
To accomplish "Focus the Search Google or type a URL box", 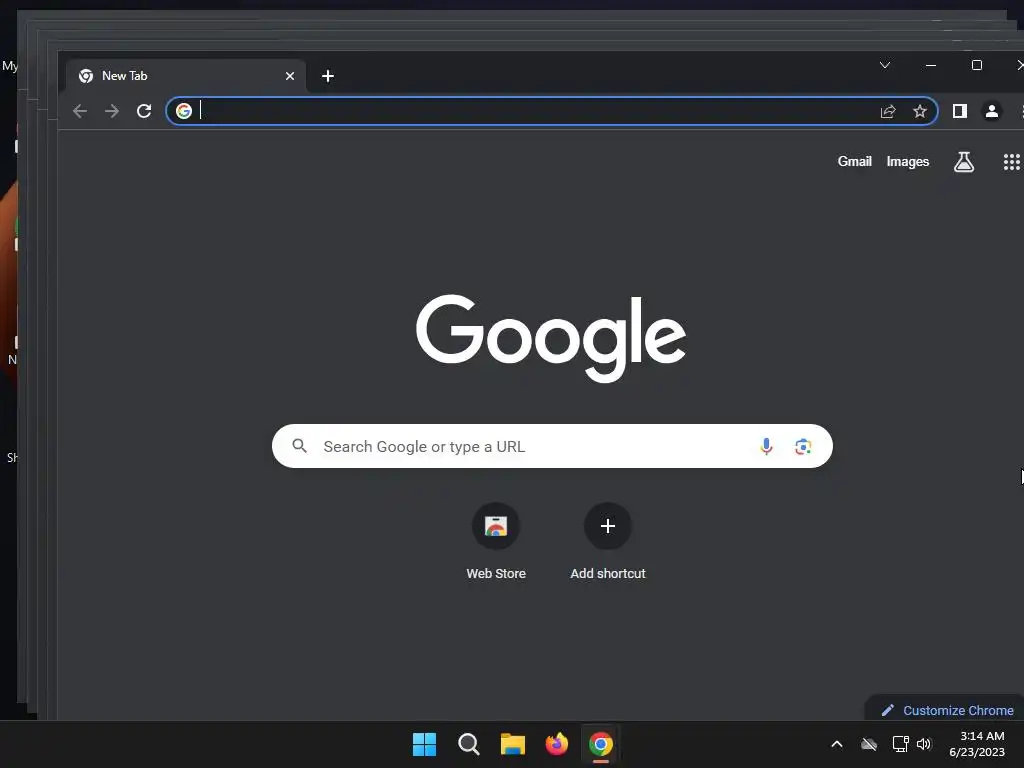I will click(552, 446).
